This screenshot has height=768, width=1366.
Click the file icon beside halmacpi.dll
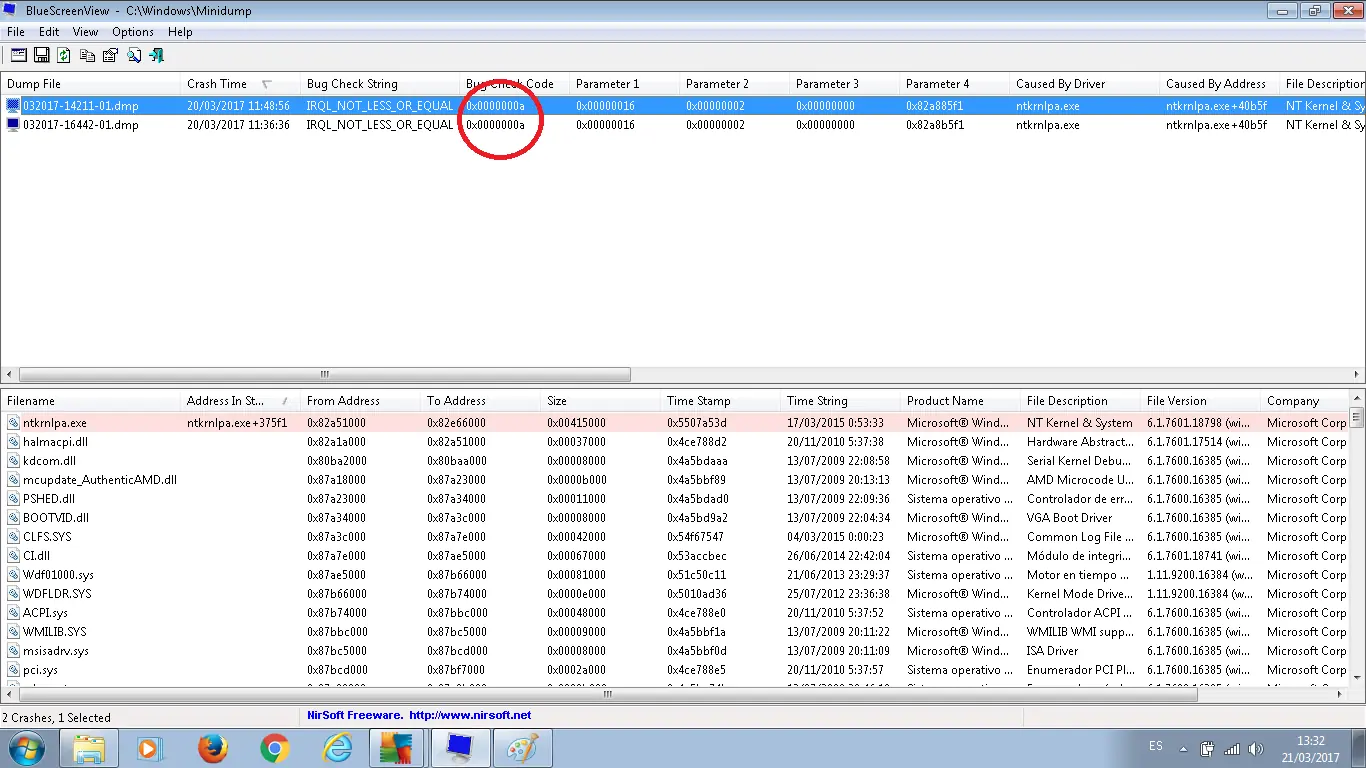(x=13, y=442)
